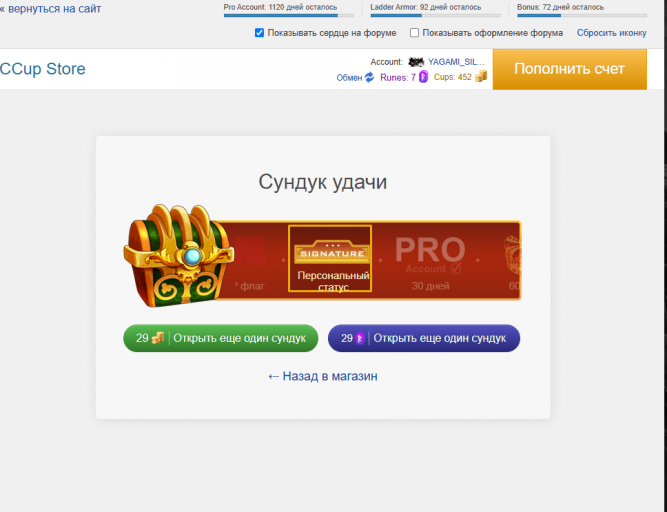Click the purple rune icon in header
This screenshot has width=667, height=512.
point(423,77)
